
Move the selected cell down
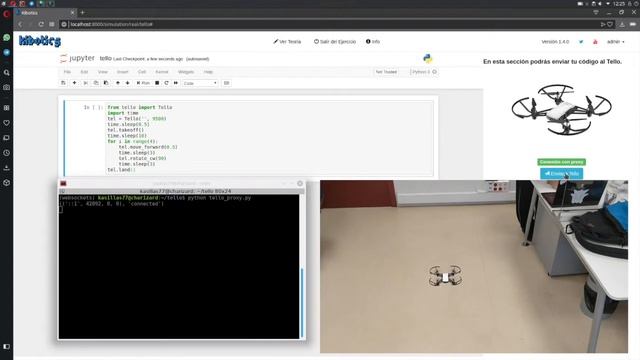[128, 83]
